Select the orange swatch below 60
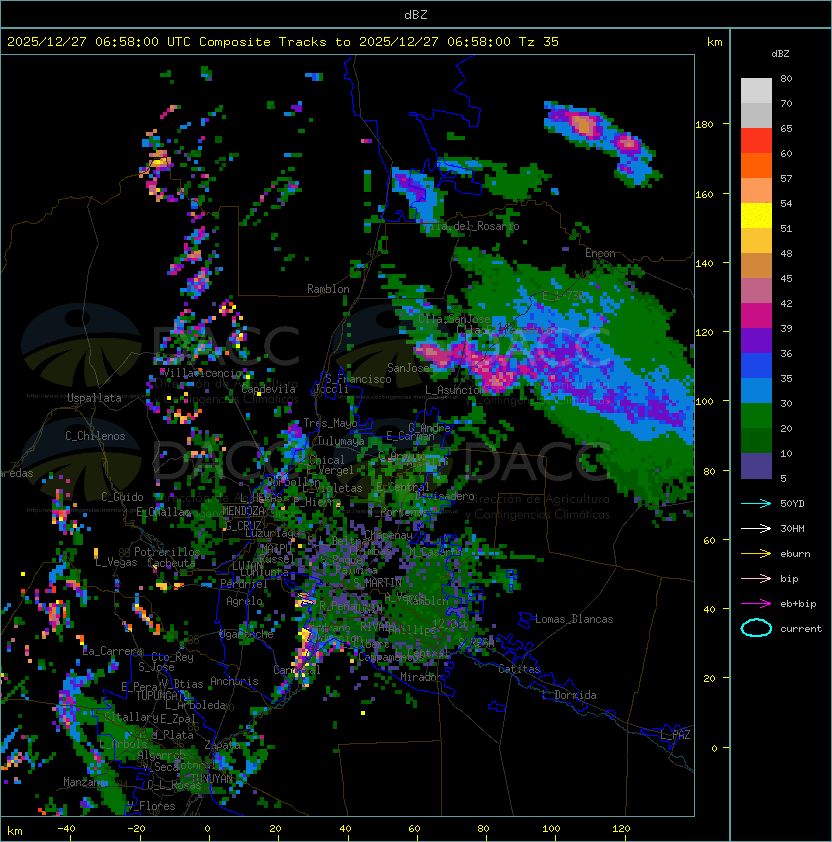 756,165
